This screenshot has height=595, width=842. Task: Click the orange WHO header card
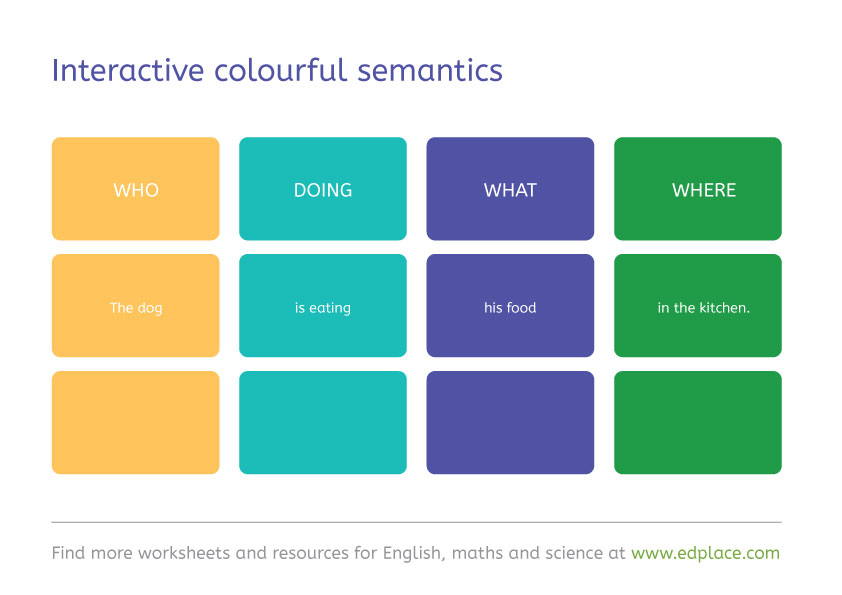[x=135, y=189]
